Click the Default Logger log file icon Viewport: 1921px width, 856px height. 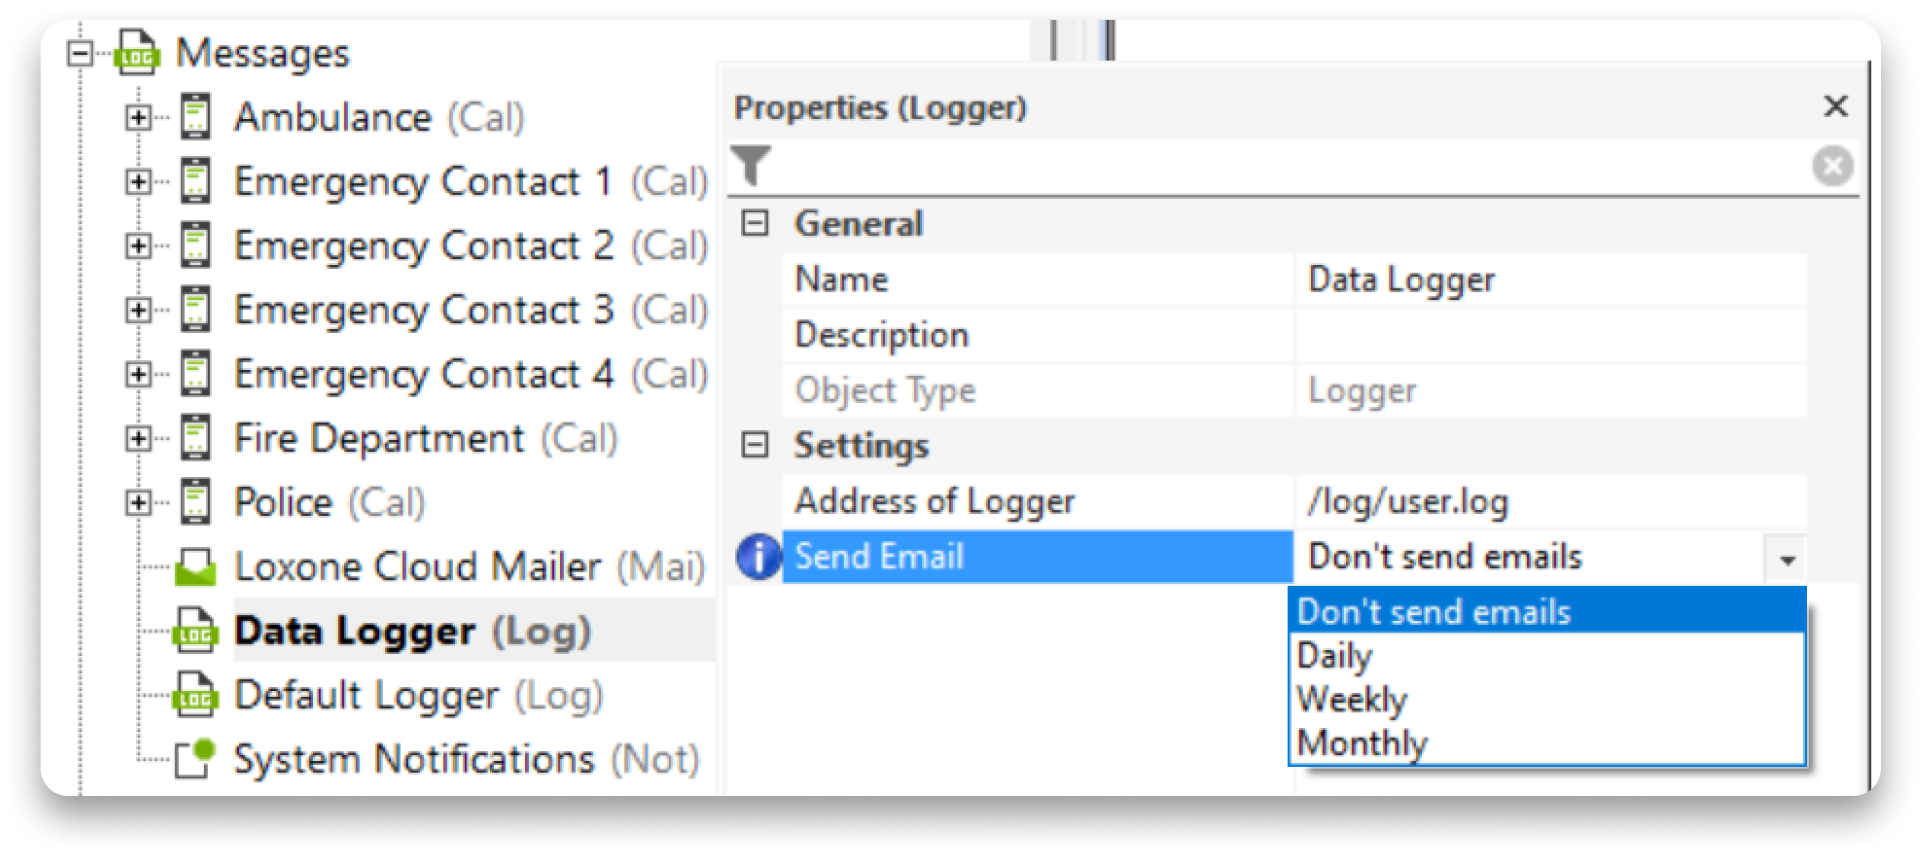pos(195,695)
